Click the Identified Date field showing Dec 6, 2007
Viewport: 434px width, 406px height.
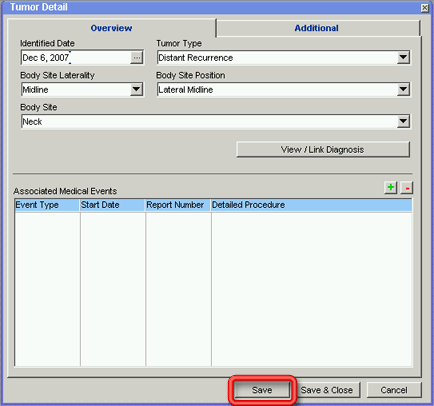pos(76,58)
